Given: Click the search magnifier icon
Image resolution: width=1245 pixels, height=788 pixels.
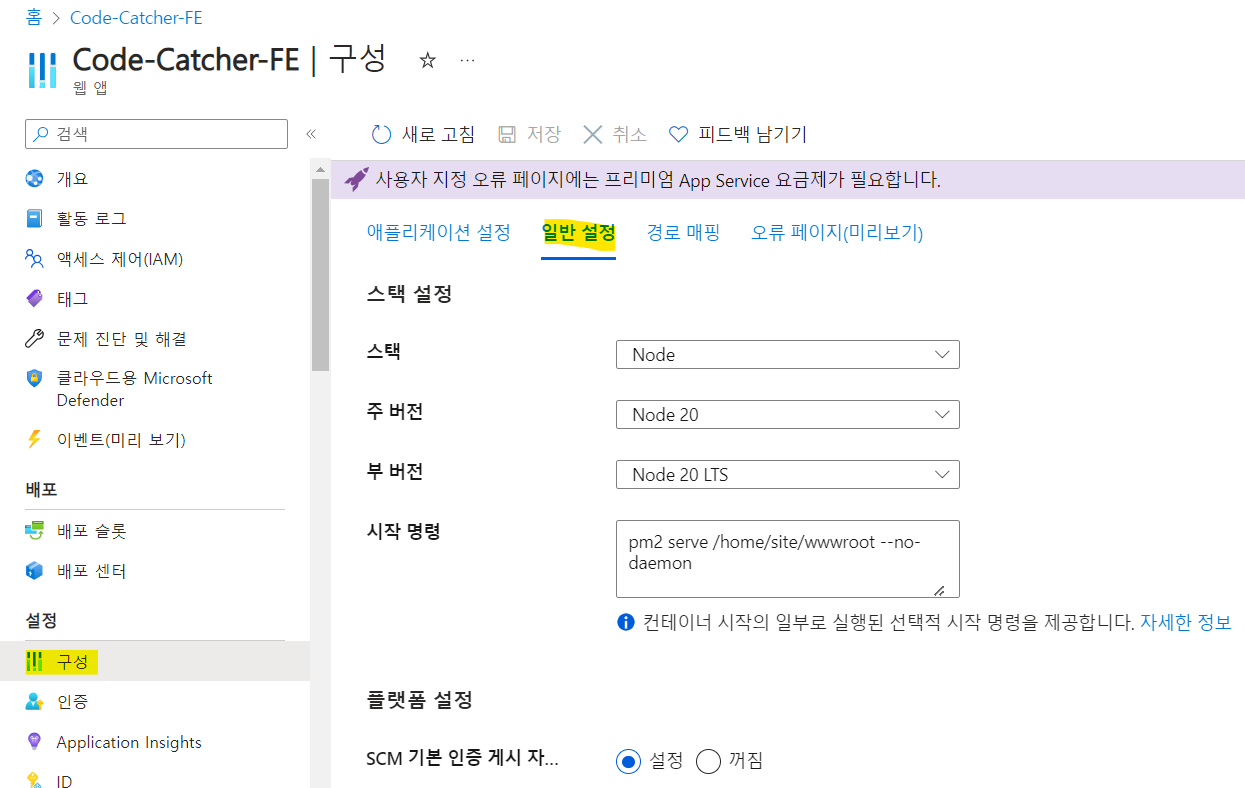Looking at the screenshot, I should [x=41, y=134].
